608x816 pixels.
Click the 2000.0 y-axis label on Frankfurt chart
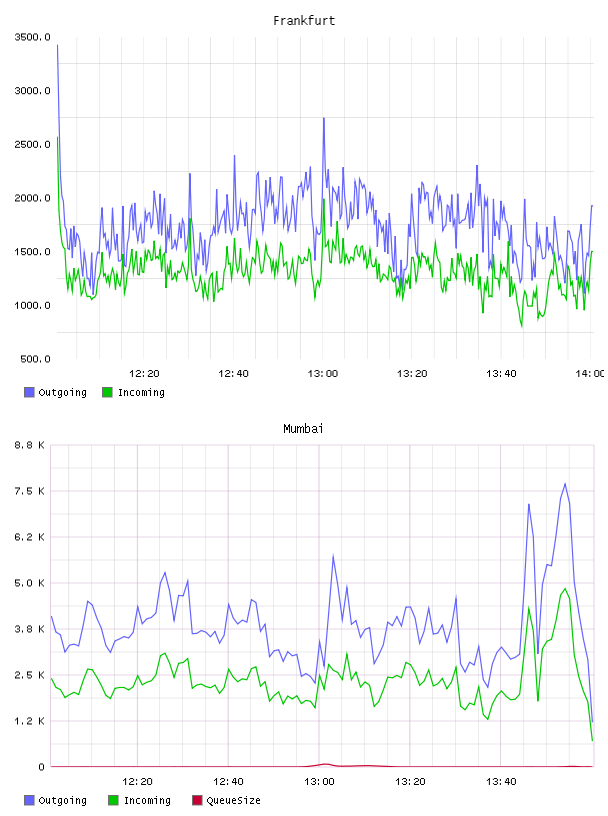tap(32, 198)
